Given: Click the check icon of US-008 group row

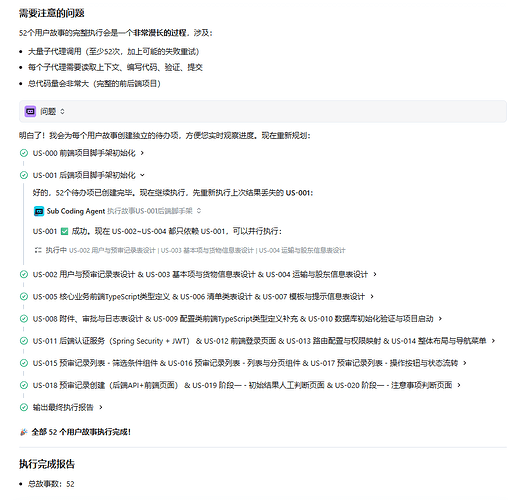Looking at the screenshot, I should [24, 319].
